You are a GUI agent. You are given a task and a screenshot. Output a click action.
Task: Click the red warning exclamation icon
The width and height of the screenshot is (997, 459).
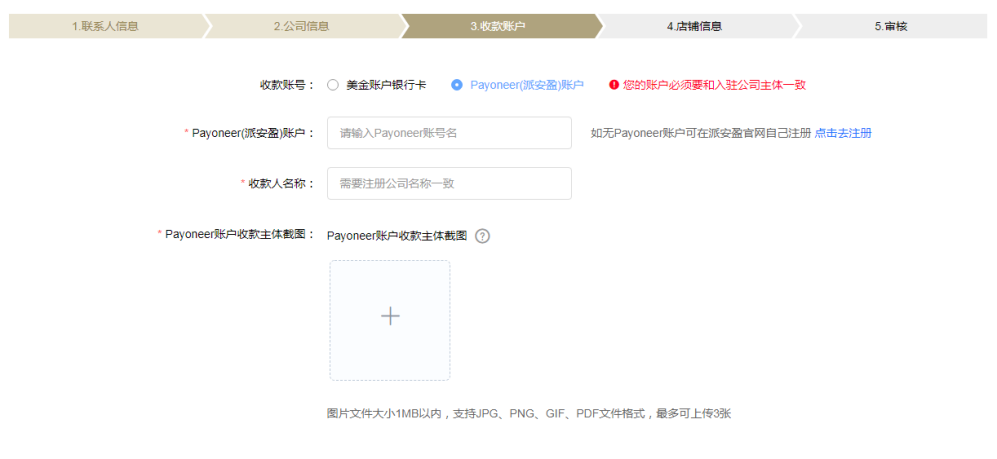point(614,85)
